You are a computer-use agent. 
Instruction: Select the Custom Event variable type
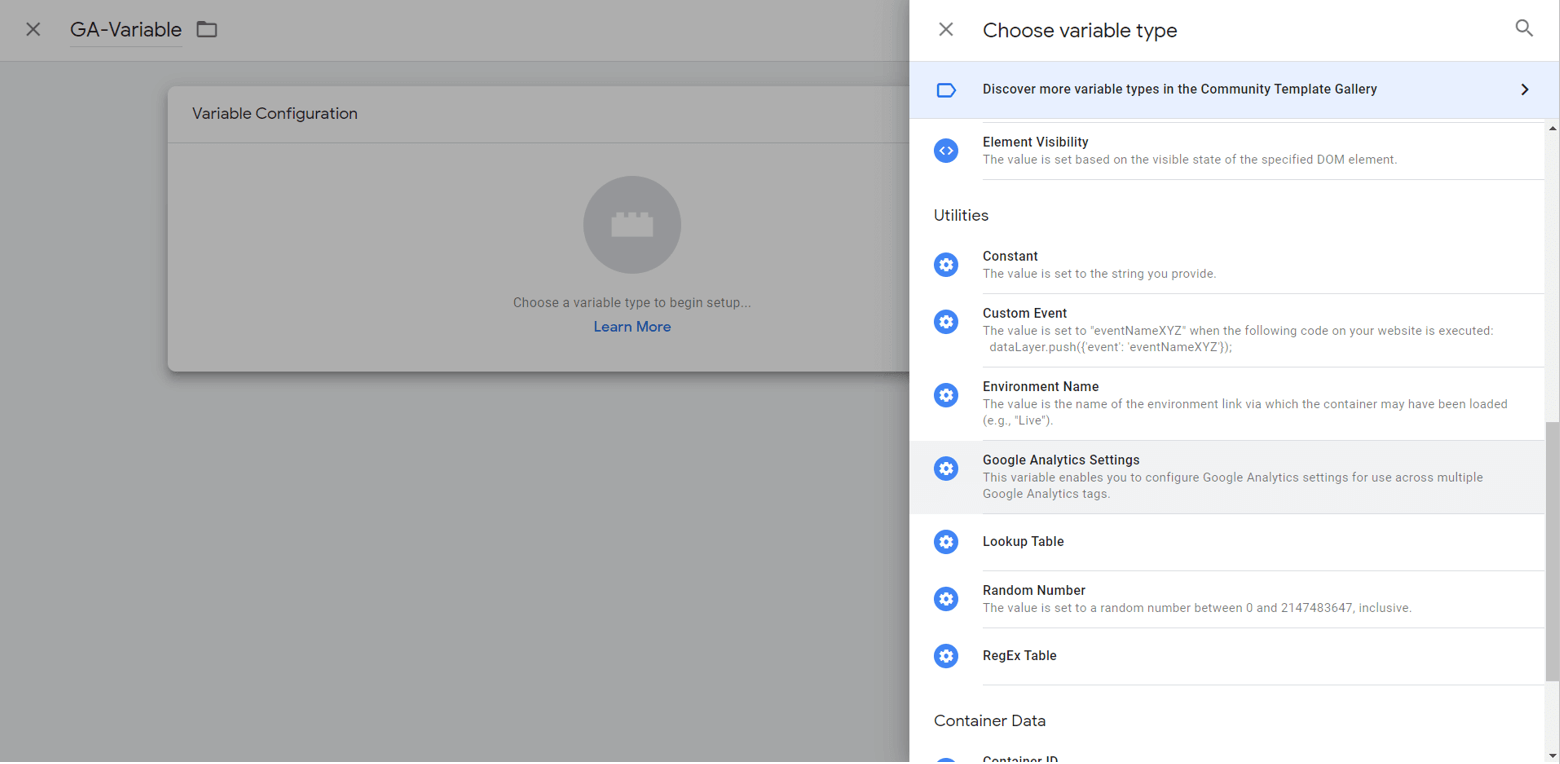tap(1227, 330)
